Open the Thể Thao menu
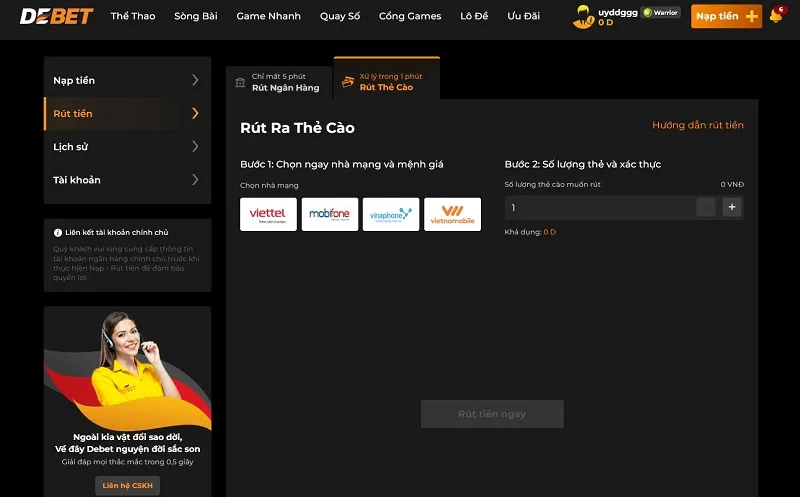The height and width of the screenshot is (497, 800). pos(133,16)
